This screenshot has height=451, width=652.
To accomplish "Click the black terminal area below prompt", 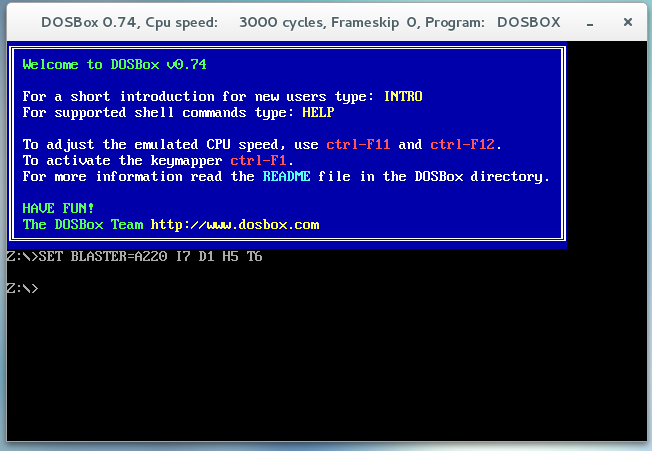I will tap(326, 368).
